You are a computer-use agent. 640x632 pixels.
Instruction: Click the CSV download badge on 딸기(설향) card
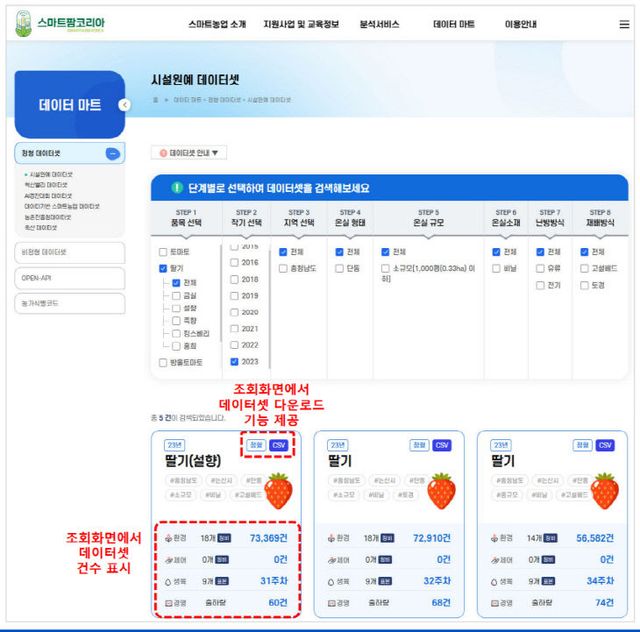click(279, 445)
